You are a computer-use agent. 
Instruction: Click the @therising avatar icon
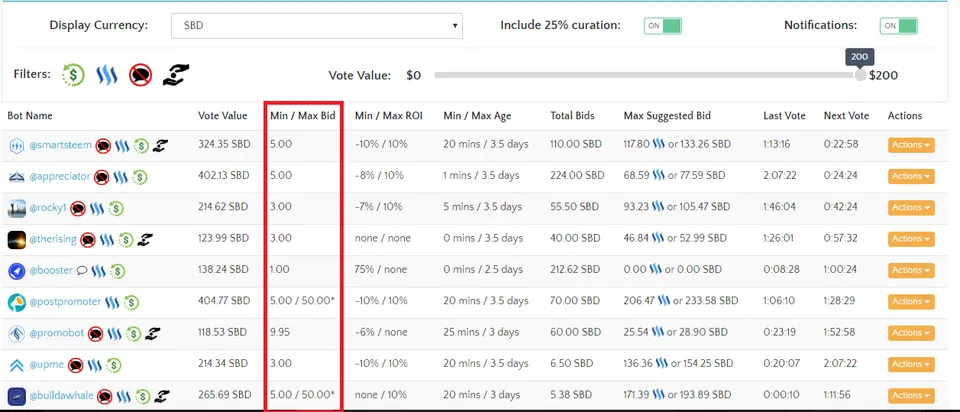pyautogui.click(x=17, y=239)
